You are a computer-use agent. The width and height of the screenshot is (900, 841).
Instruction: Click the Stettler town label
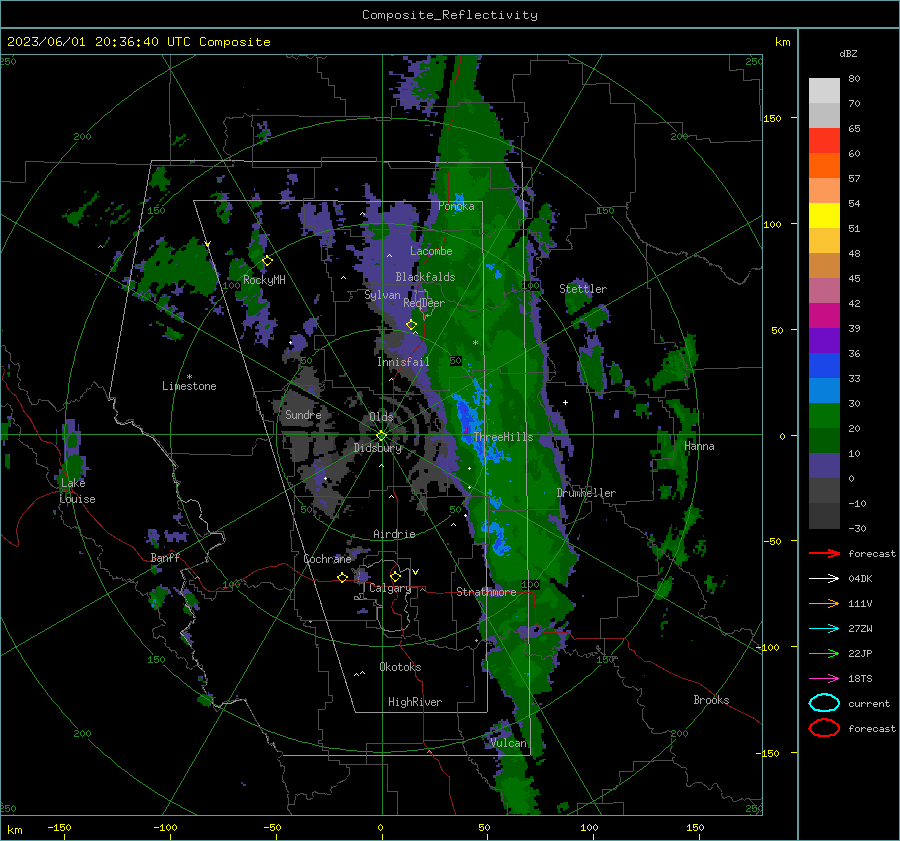click(583, 289)
